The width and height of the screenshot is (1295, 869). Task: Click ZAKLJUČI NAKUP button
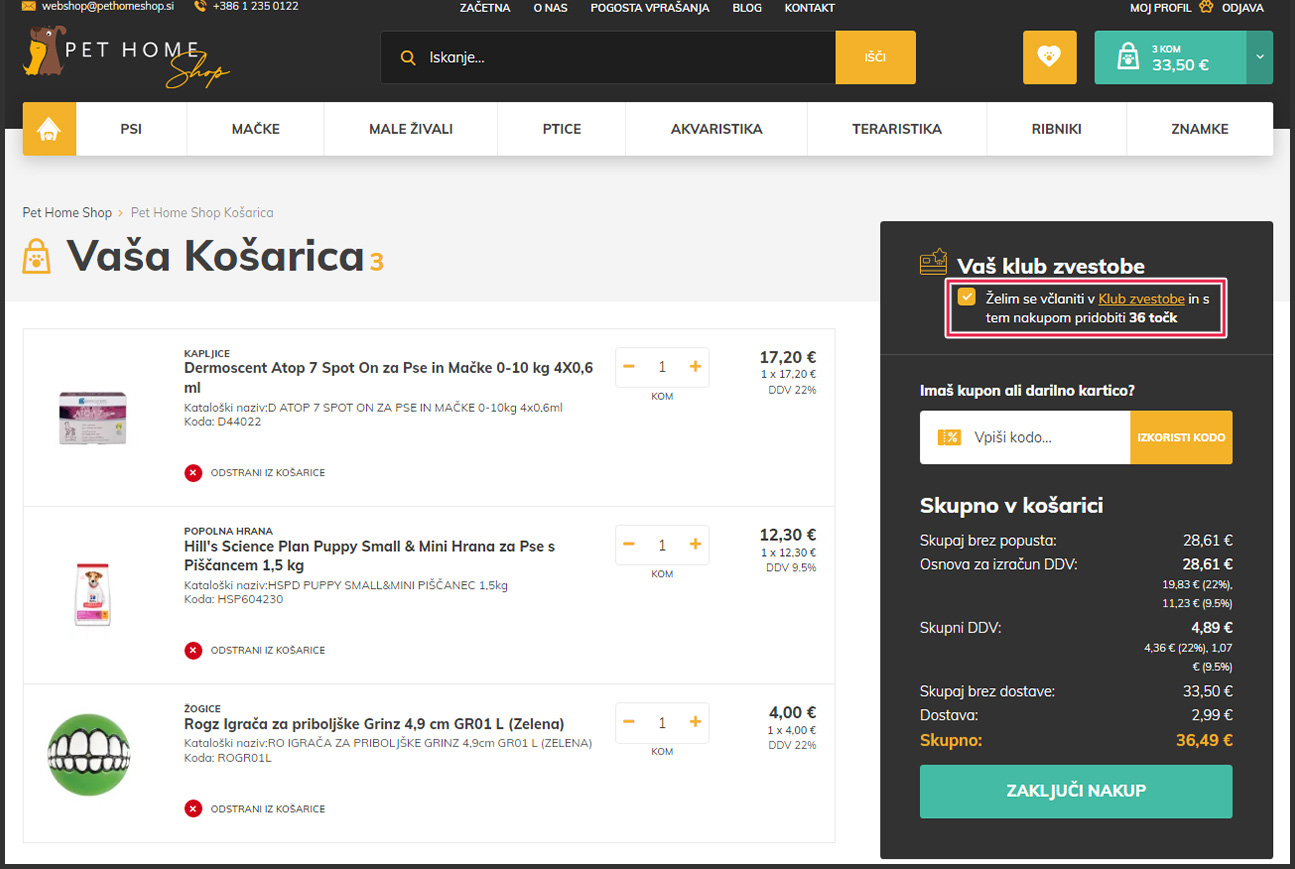tap(1076, 791)
